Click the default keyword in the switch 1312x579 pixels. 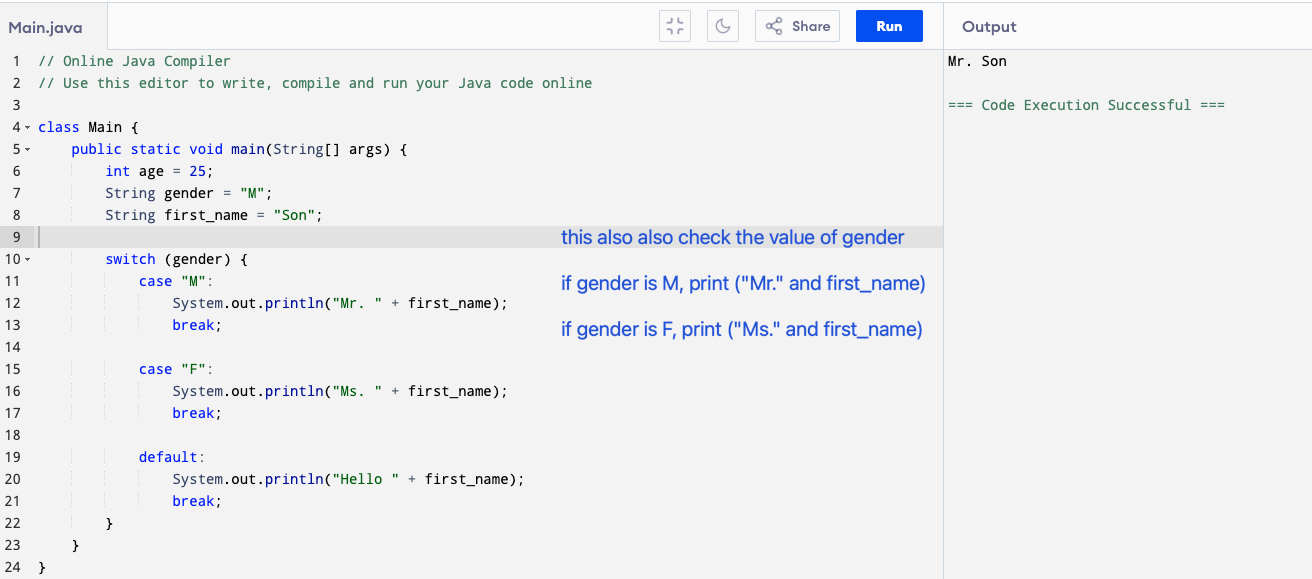171,457
